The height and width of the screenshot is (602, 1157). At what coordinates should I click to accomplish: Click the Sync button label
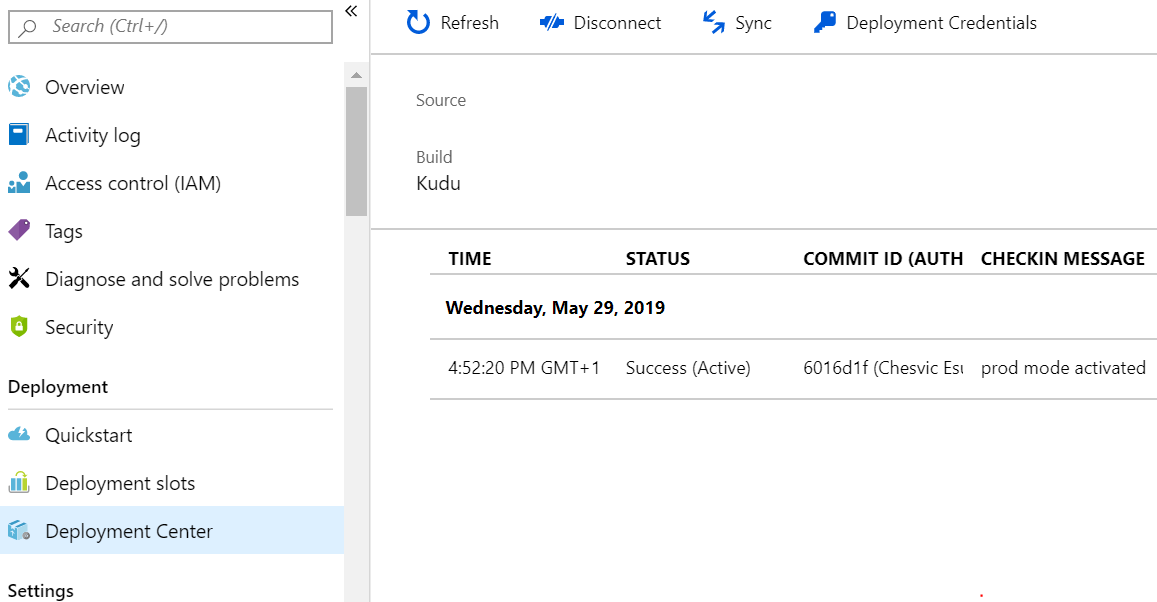tap(753, 24)
